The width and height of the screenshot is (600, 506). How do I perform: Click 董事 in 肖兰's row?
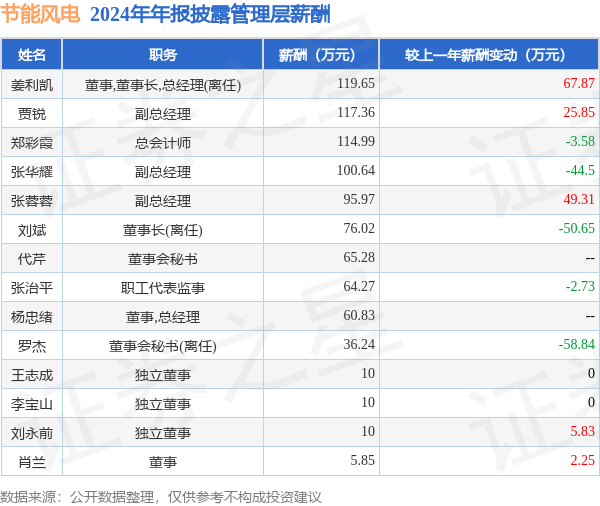pyautogui.click(x=163, y=462)
